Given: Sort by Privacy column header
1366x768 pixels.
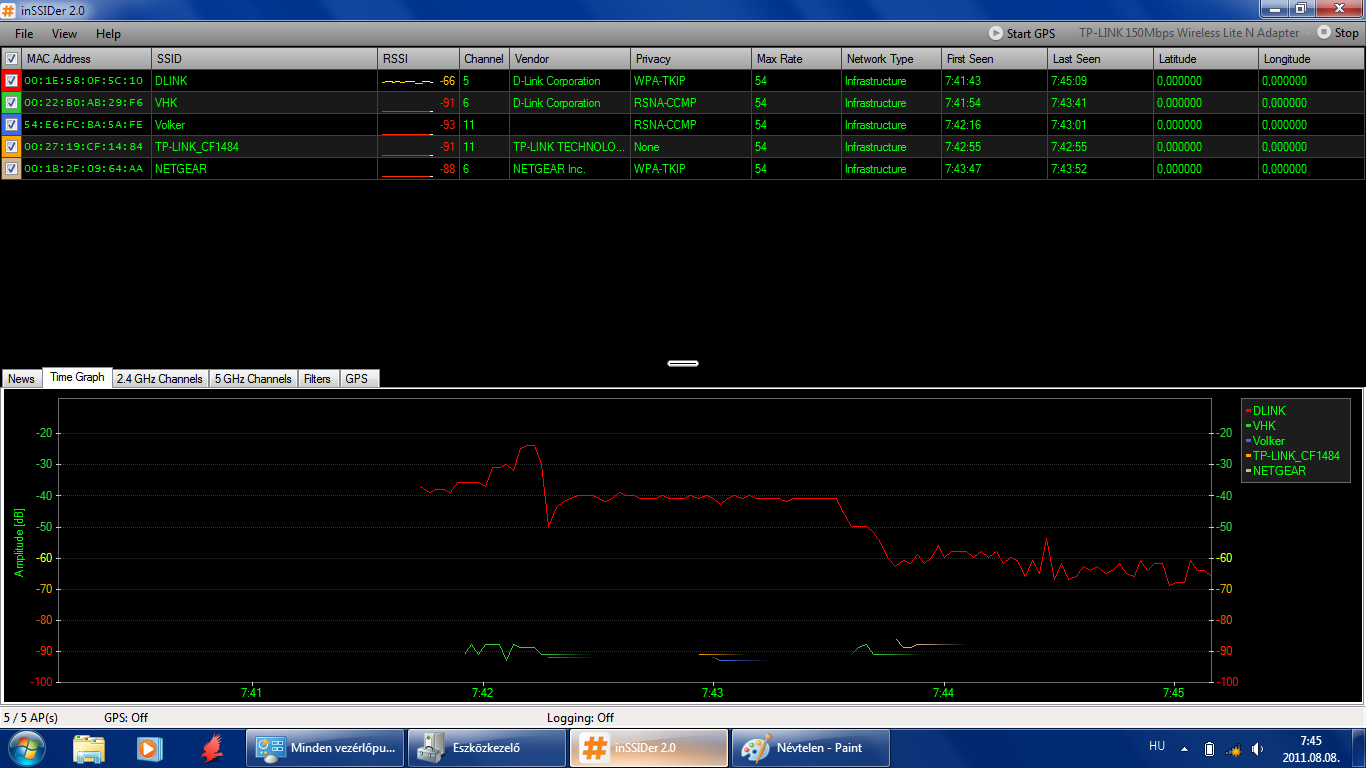Looking at the screenshot, I should [691, 59].
